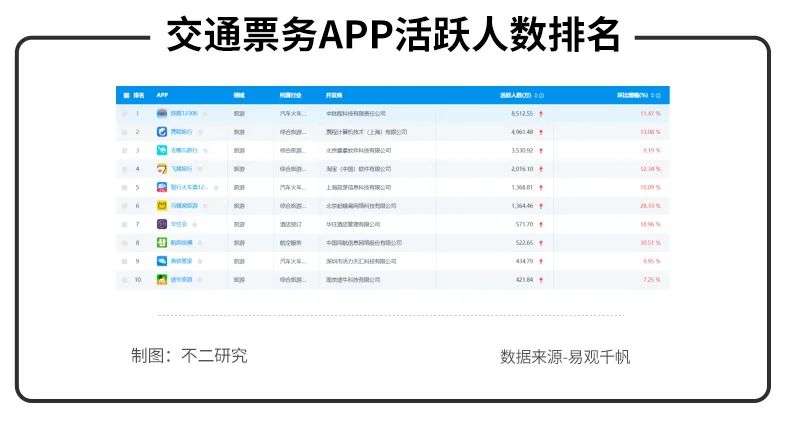Click the source text 数据来源-易观千帆
Screen dimensions: 786x422
click(x=565, y=357)
